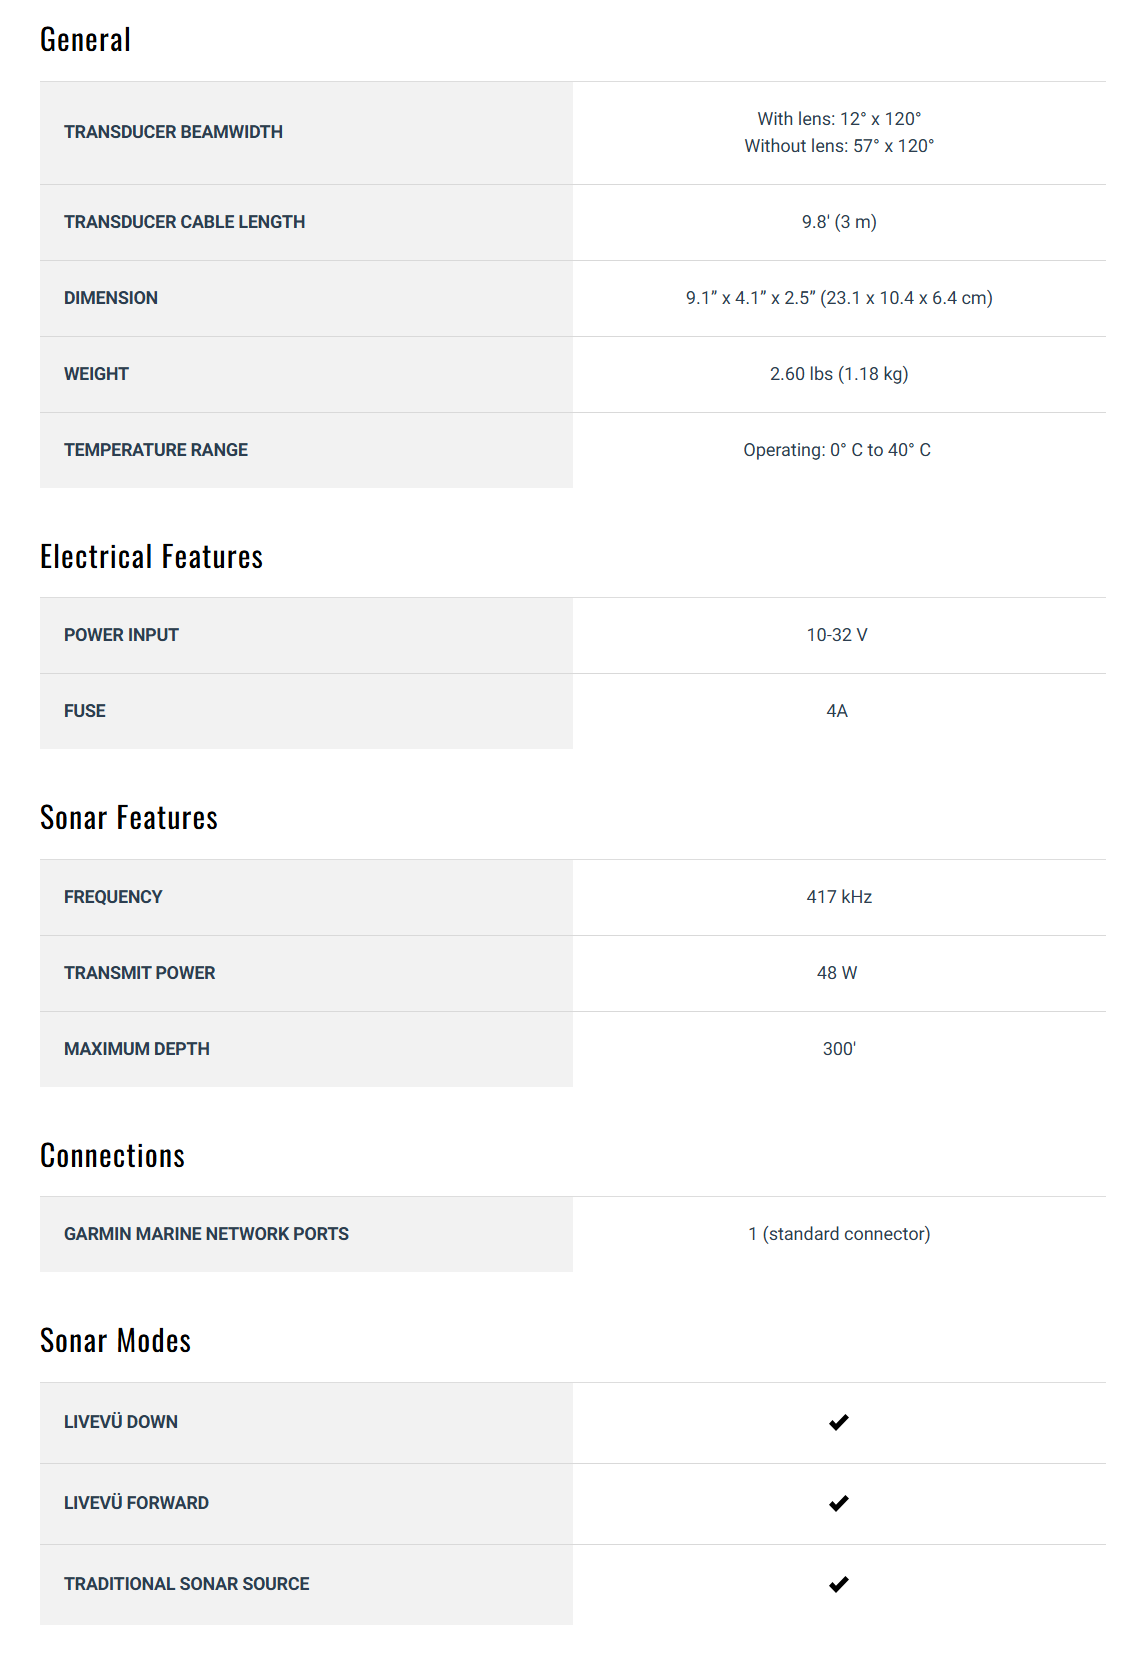Select the Maximum Depth value 300'

(839, 1049)
